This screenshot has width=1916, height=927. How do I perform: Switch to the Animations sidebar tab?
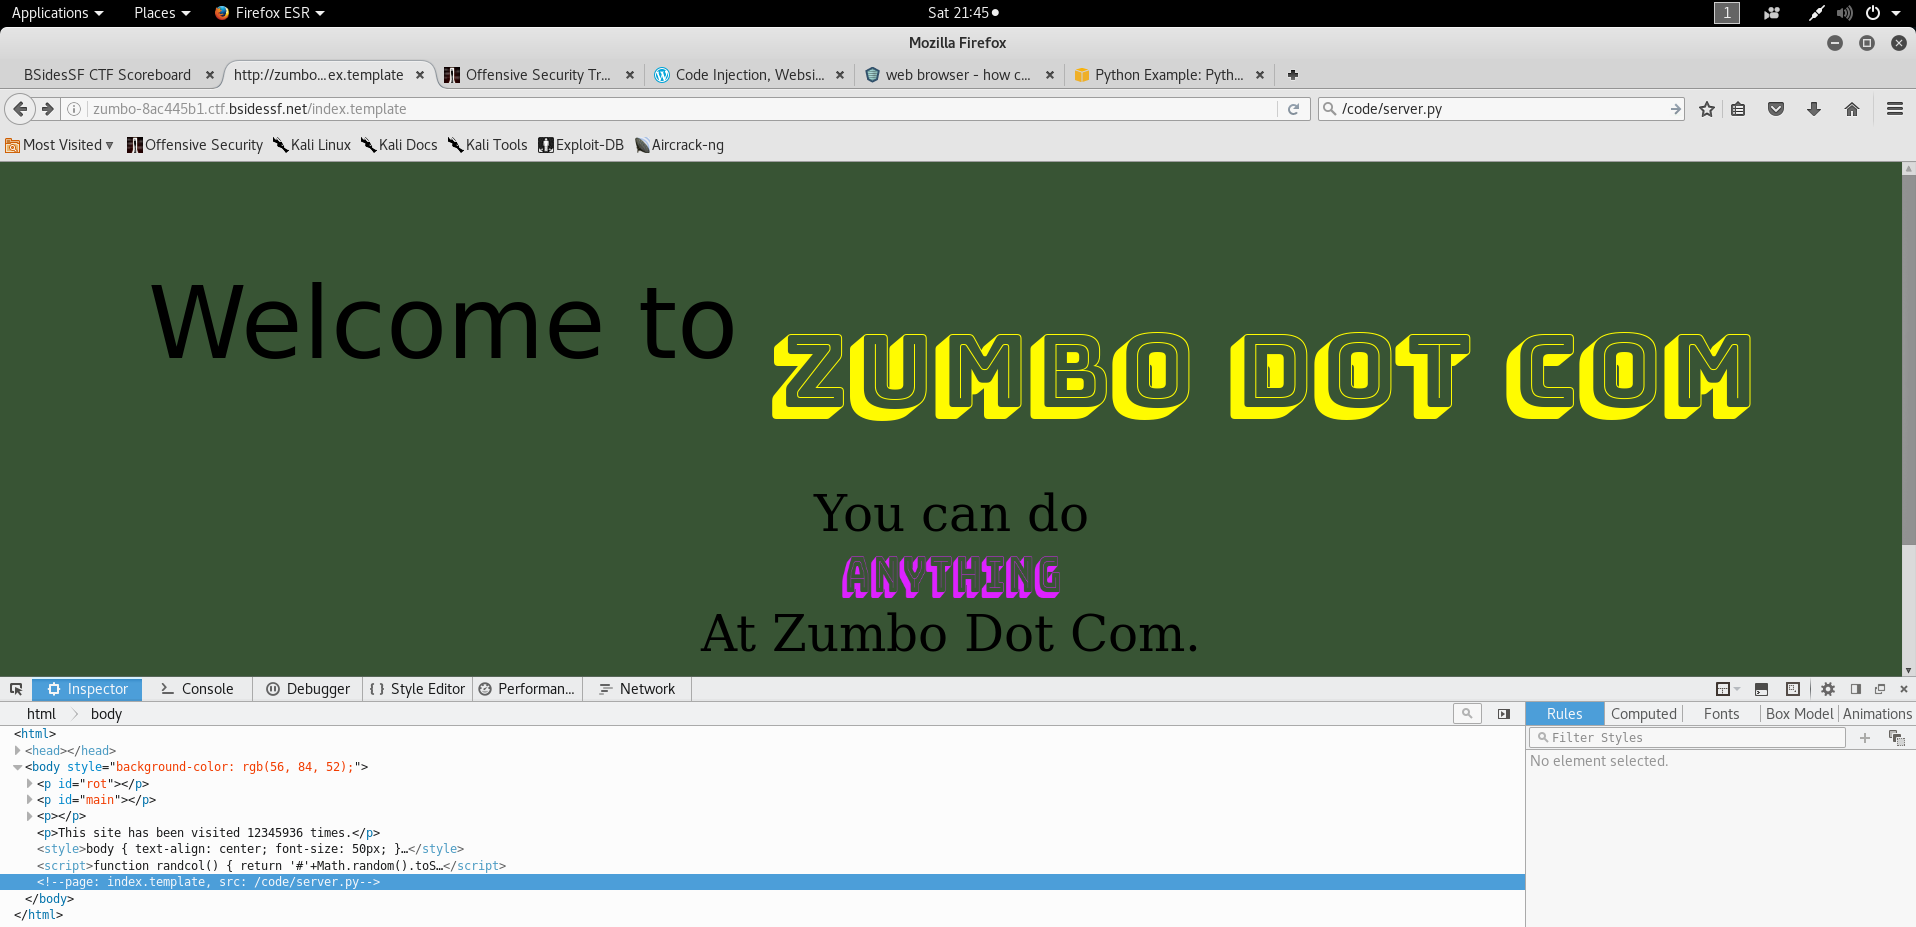[1877, 714]
